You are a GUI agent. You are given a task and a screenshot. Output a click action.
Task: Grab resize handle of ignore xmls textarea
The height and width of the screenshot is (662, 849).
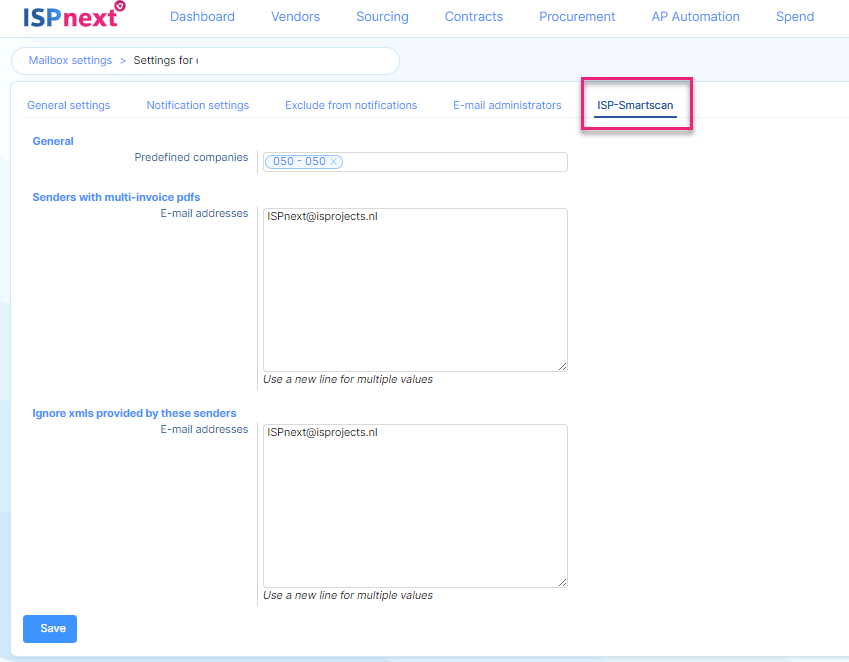[563, 582]
